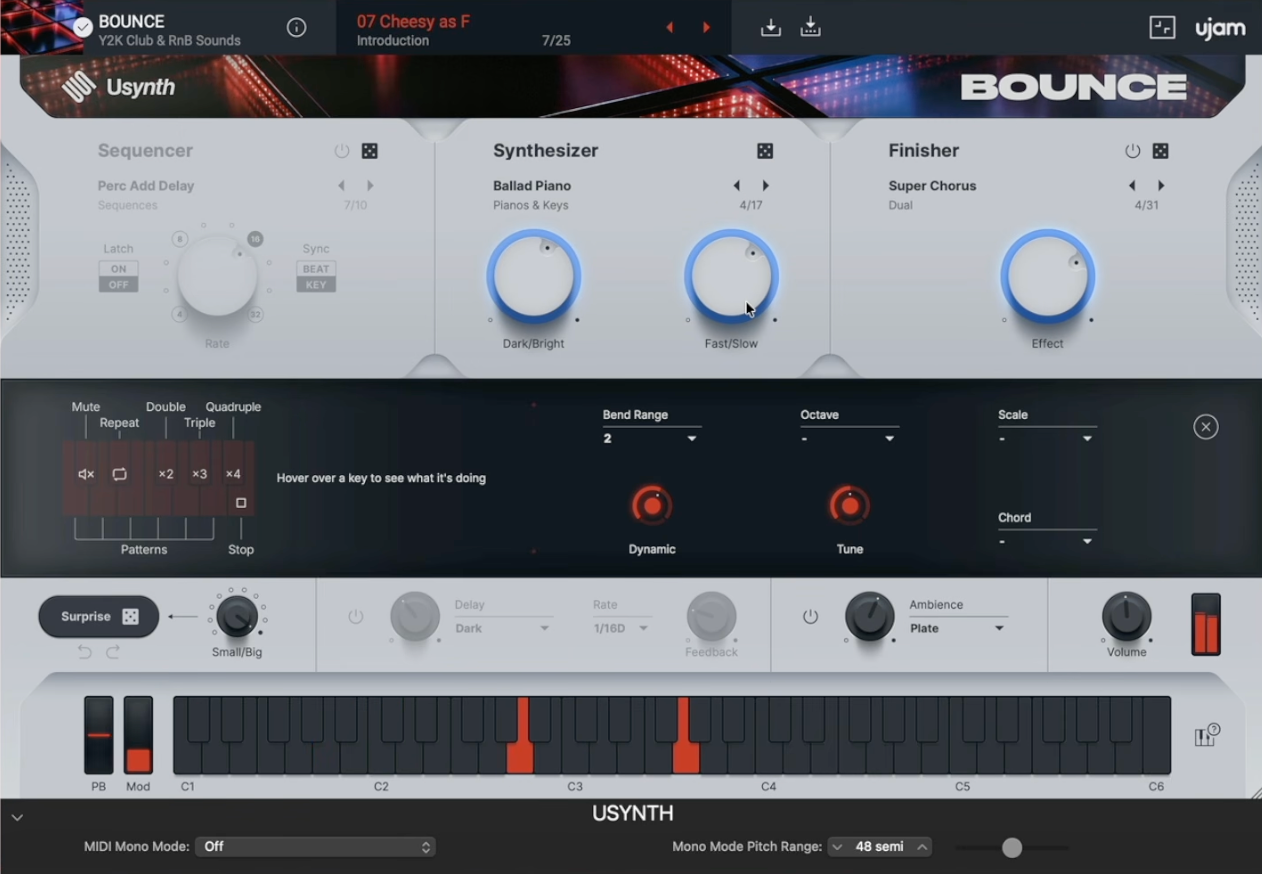Viewport: 1262px width, 874px height.
Task: Toggle the window resize view icon
Action: click(x=1162, y=28)
